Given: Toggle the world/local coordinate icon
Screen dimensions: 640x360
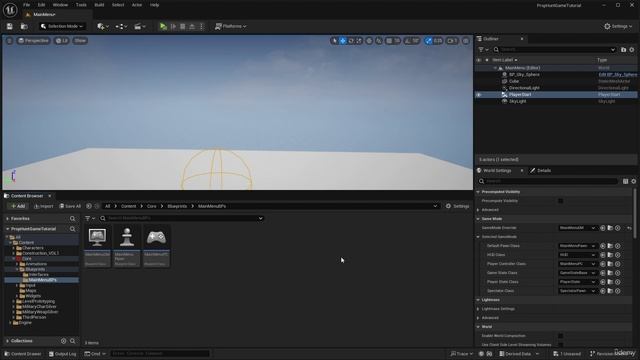Looking at the screenshot, I should tap(369, 41).
